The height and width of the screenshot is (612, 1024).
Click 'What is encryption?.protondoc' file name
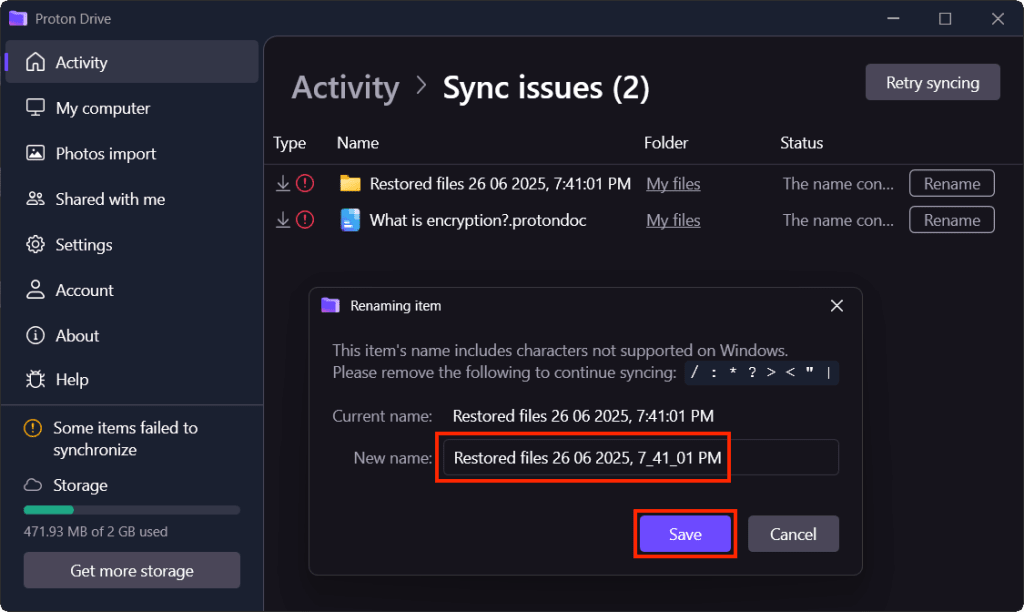(x=478, y=220)
